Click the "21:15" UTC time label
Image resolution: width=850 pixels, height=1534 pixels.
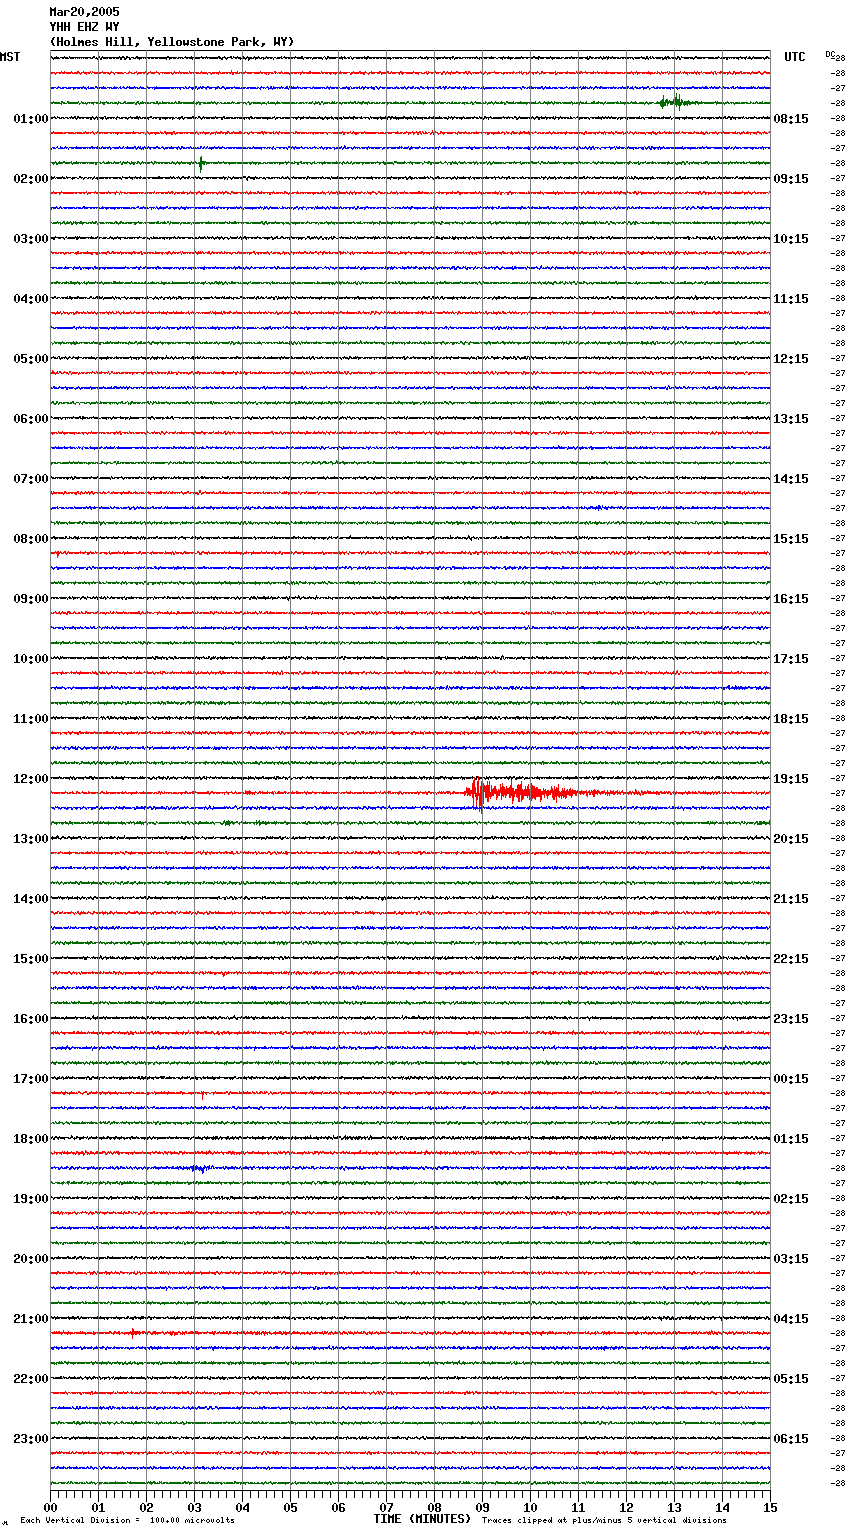coord(791,899)
